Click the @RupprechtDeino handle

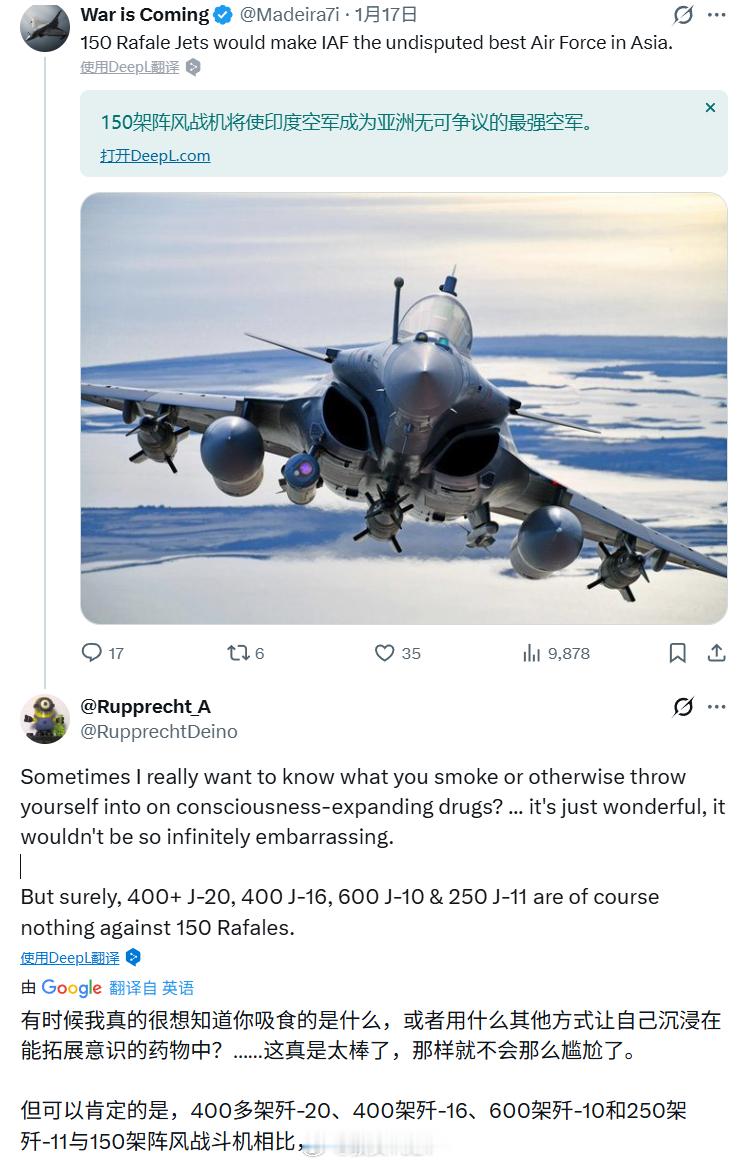pos(158,732)
